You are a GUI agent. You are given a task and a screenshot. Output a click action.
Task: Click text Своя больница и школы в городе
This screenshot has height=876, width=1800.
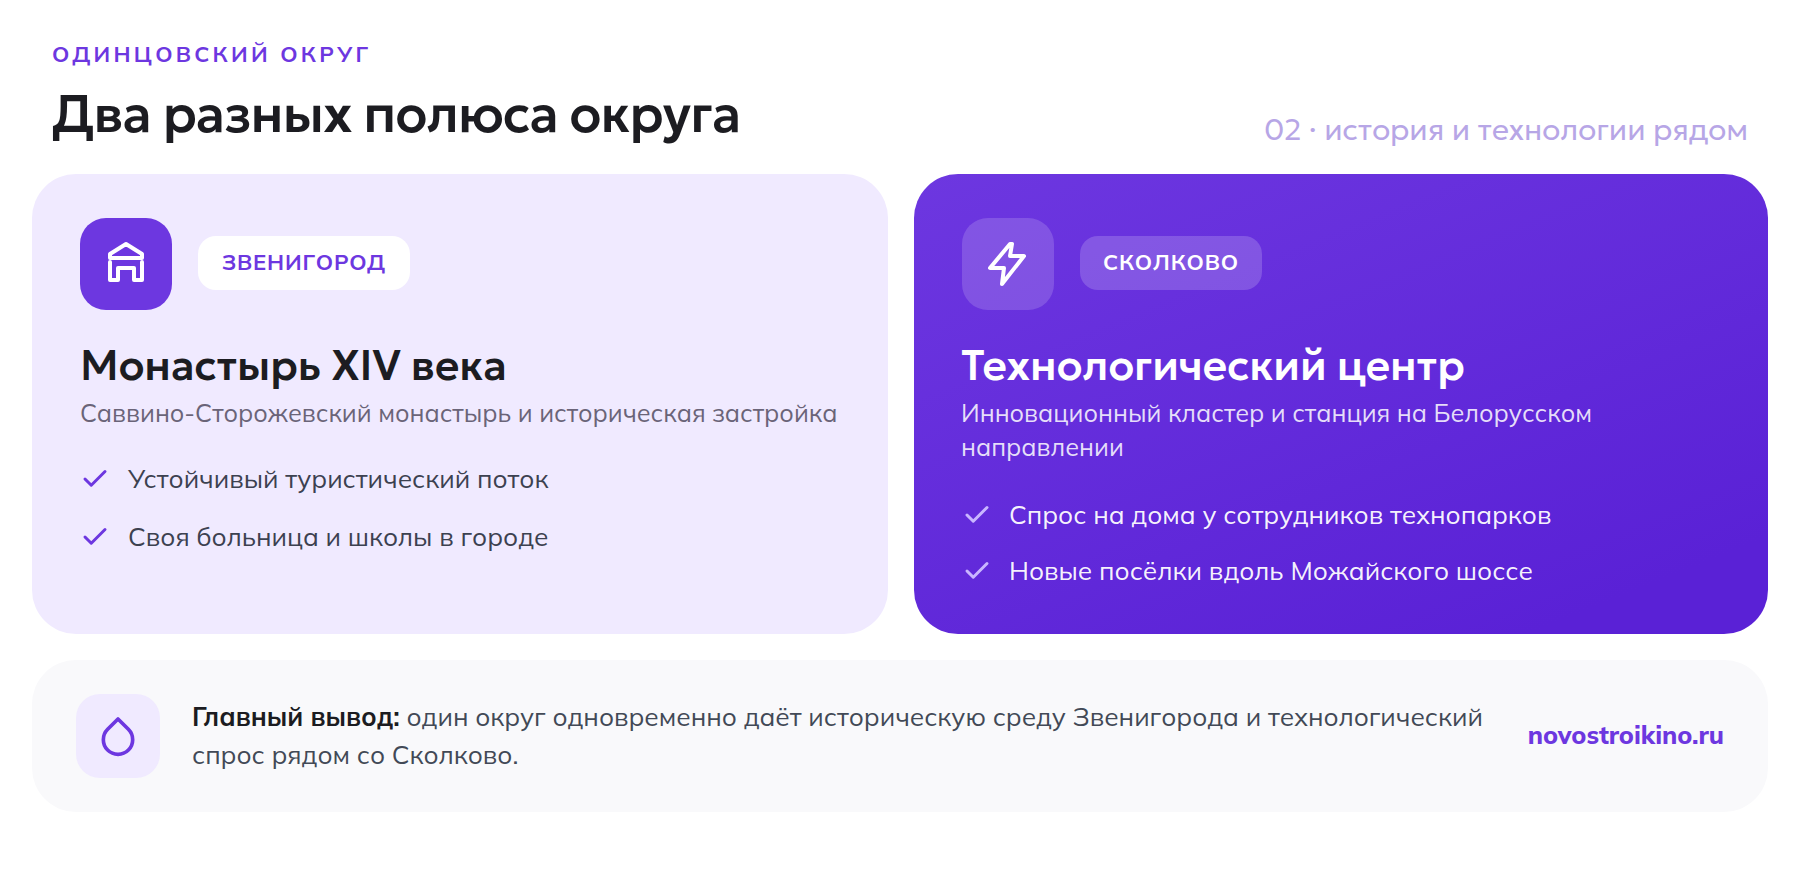tap(338, 538)
